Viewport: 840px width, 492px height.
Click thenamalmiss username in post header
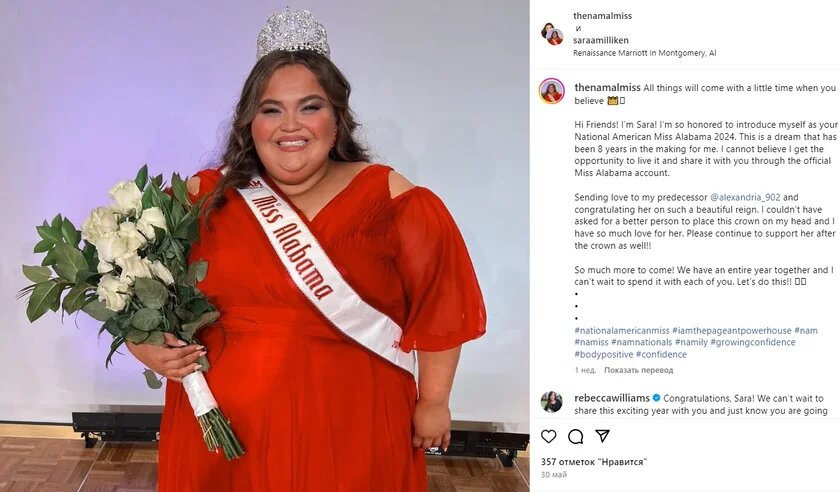point(603,16)
